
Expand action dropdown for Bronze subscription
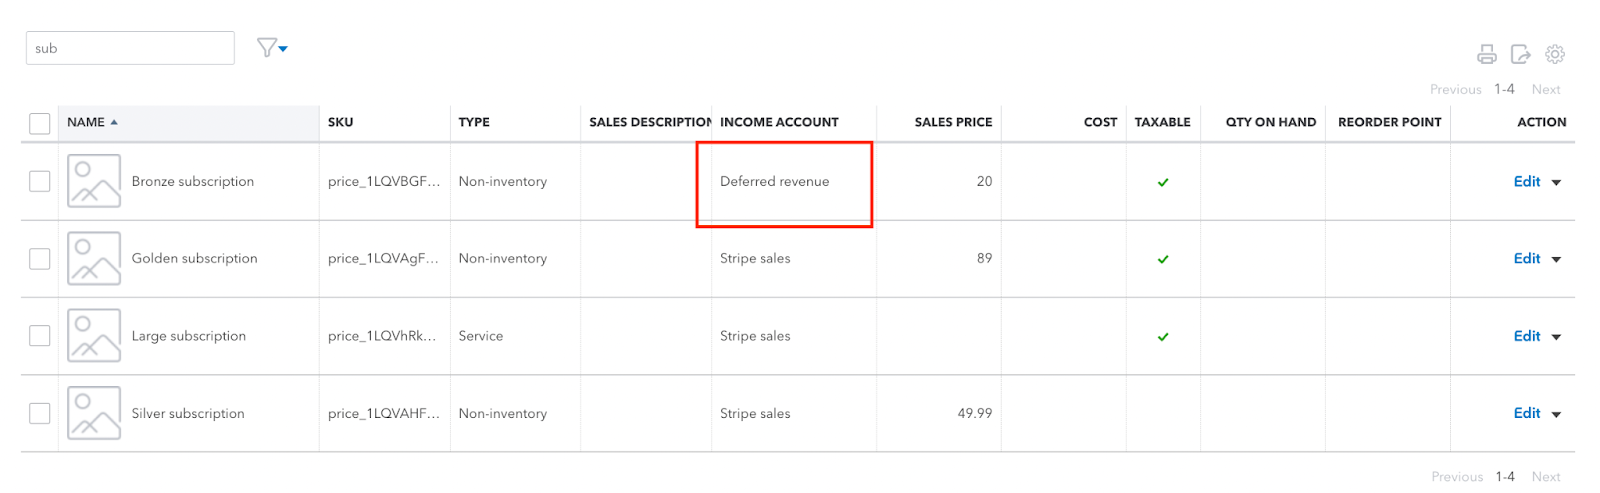click(x=1556, y=182)
